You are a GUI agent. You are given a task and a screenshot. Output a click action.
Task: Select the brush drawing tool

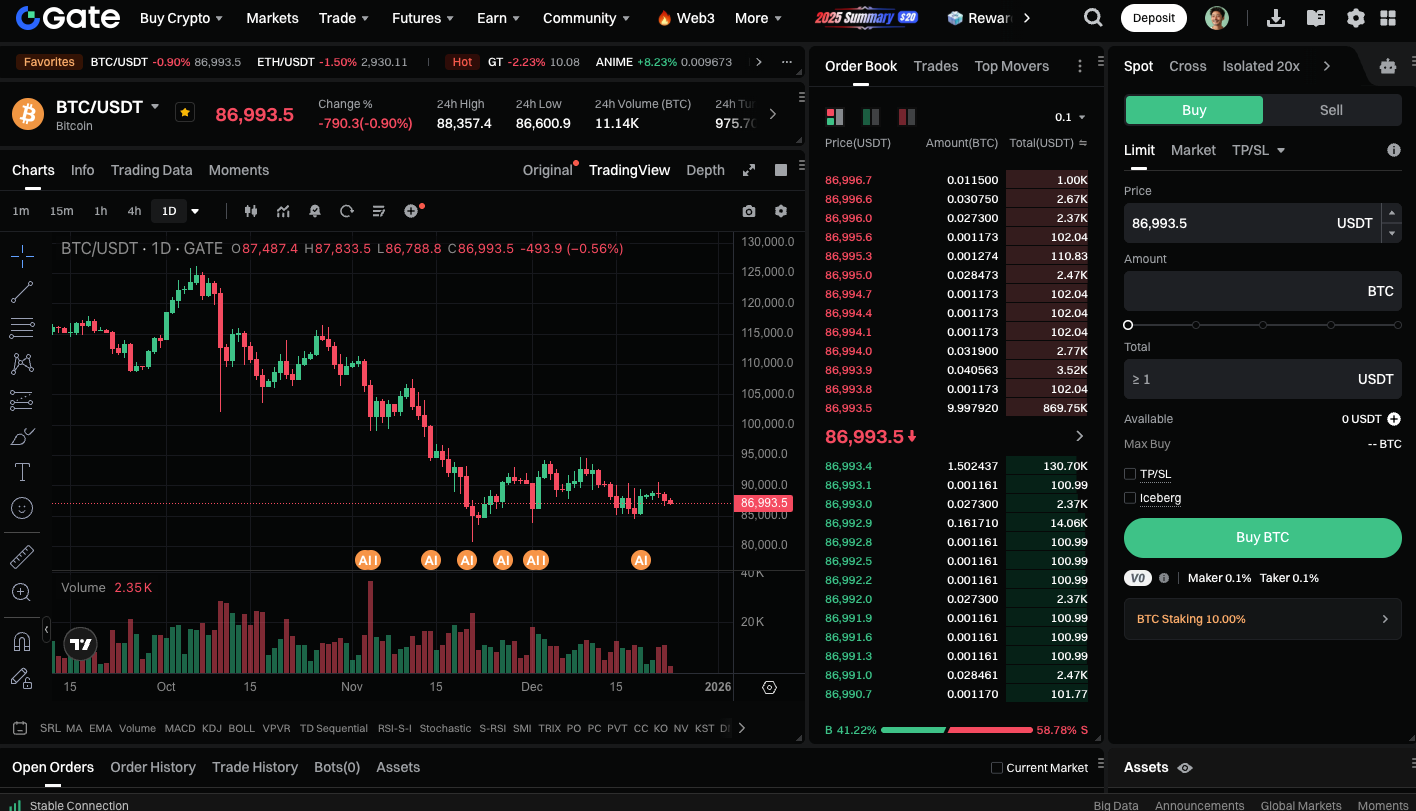point(22,436)
